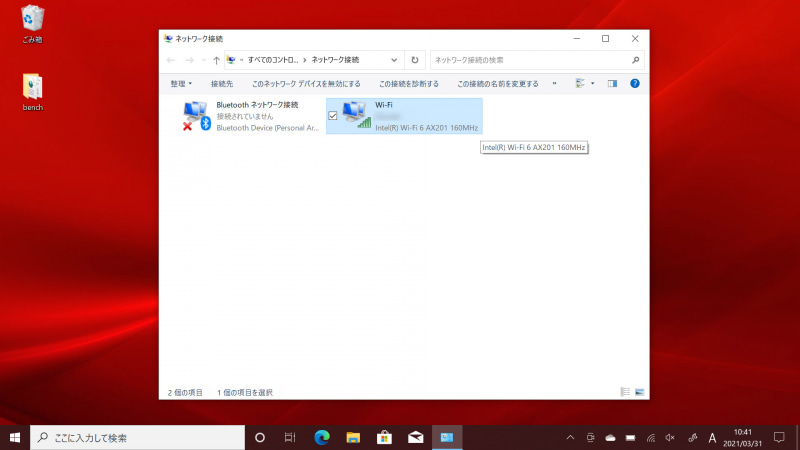Click the OneDrive cloud tray icon

tap(610, 438)
